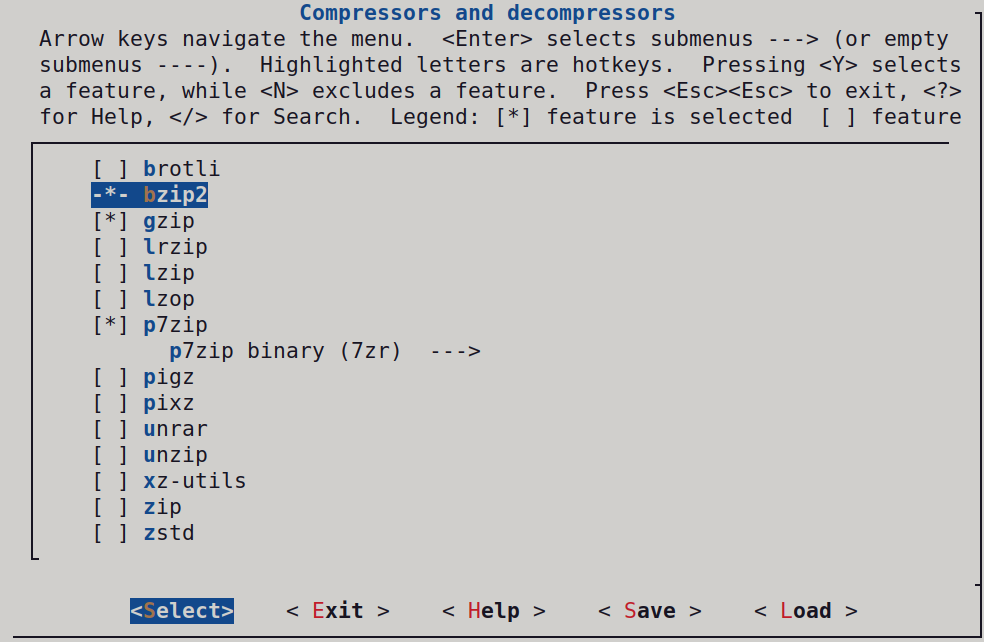The height and width of the screenshot is (642, 984).
Task: Select the zstd menu entry
Action: click(168, 533)
